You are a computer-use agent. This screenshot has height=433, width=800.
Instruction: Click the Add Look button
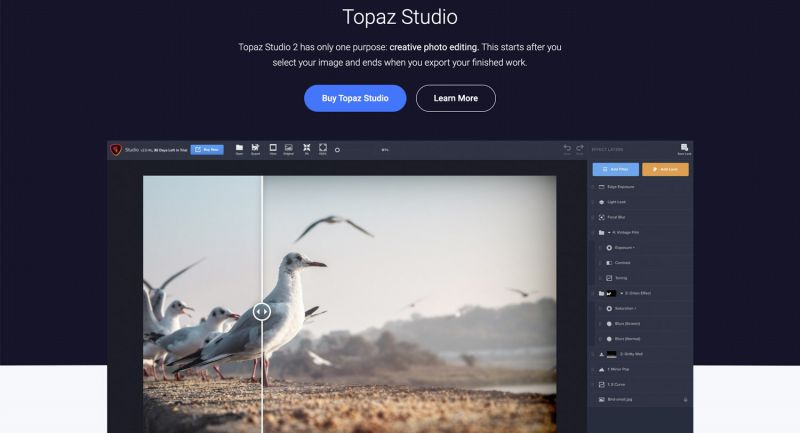click(665, 169)
